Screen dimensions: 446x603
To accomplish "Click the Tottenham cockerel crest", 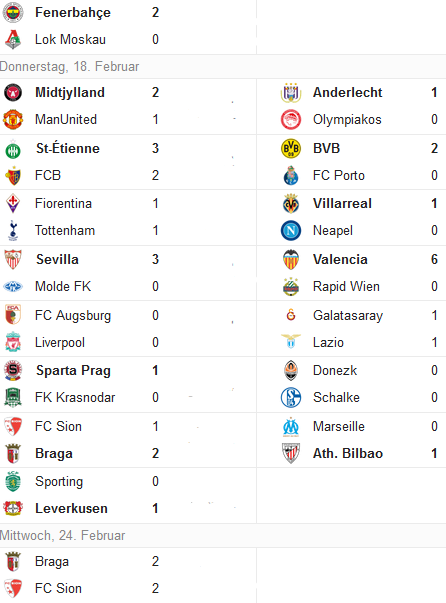I will coord(13,230).
